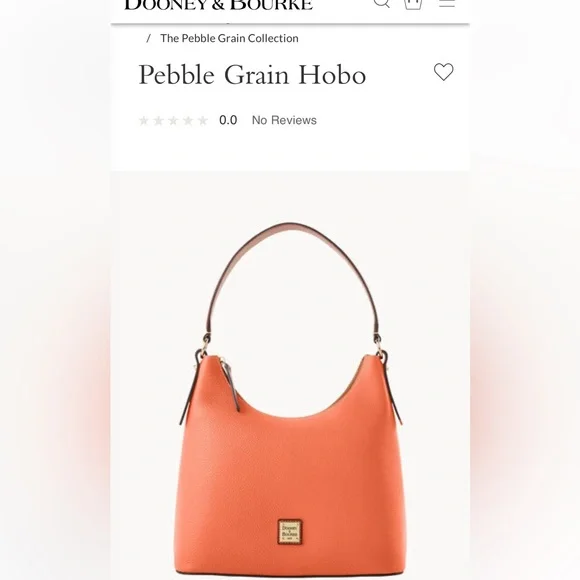Open the orange hobo bag product image
This screenshot has width=580, height=580.
(290, 399)
